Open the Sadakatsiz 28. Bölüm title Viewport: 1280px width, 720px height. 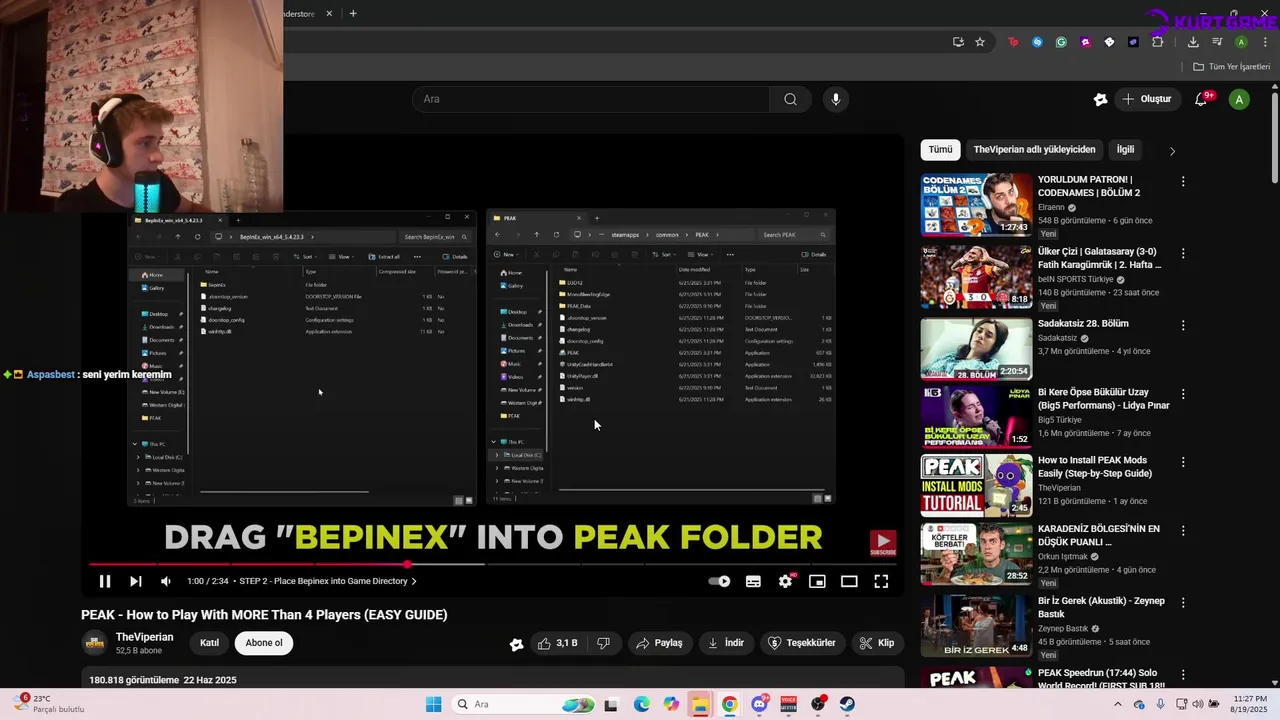tap(1083, 324)
